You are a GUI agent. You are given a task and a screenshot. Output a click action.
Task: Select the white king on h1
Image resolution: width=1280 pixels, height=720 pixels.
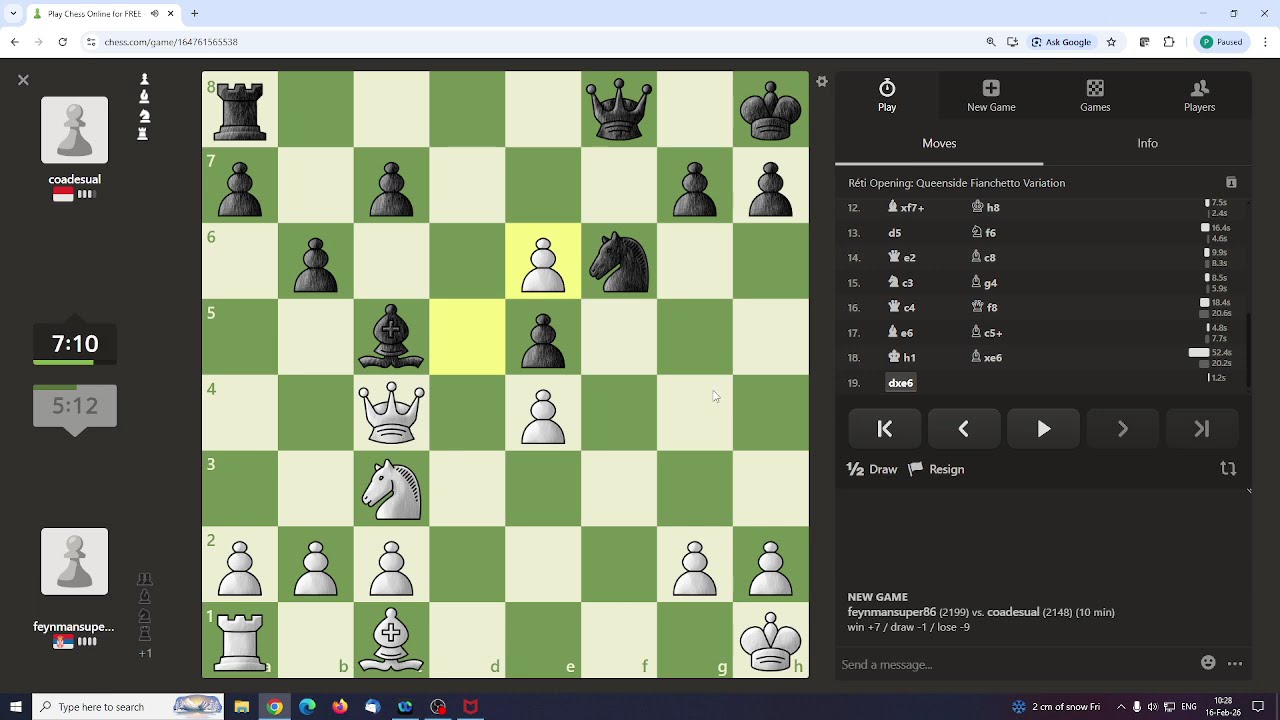[770, 640]
